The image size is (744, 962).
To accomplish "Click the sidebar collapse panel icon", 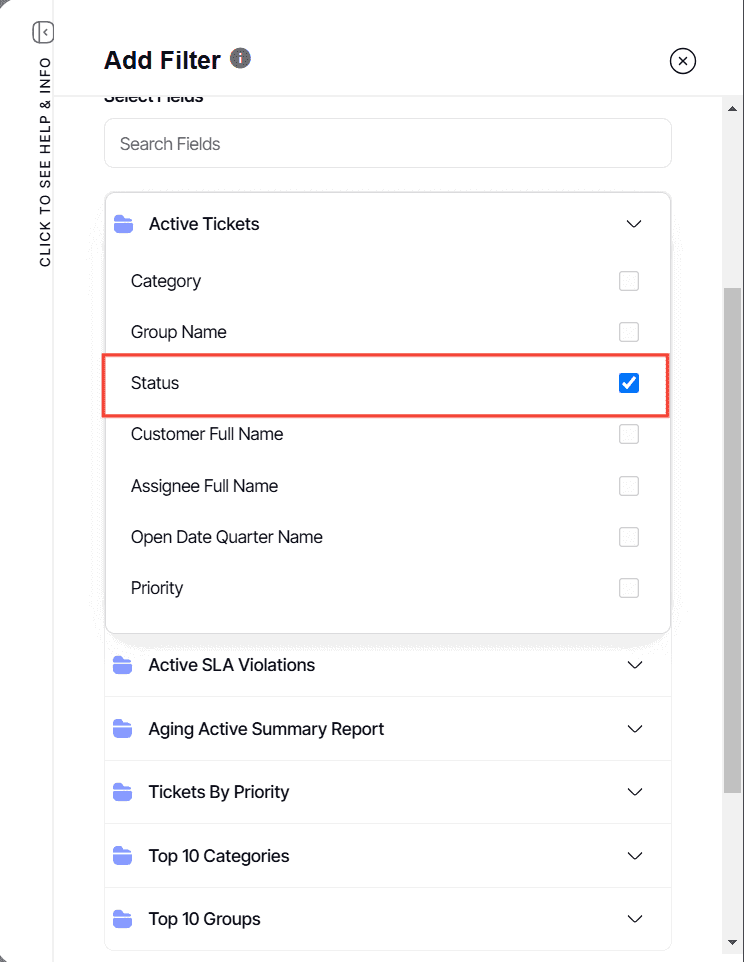I will pyautogui.click(x=43, y=33).
